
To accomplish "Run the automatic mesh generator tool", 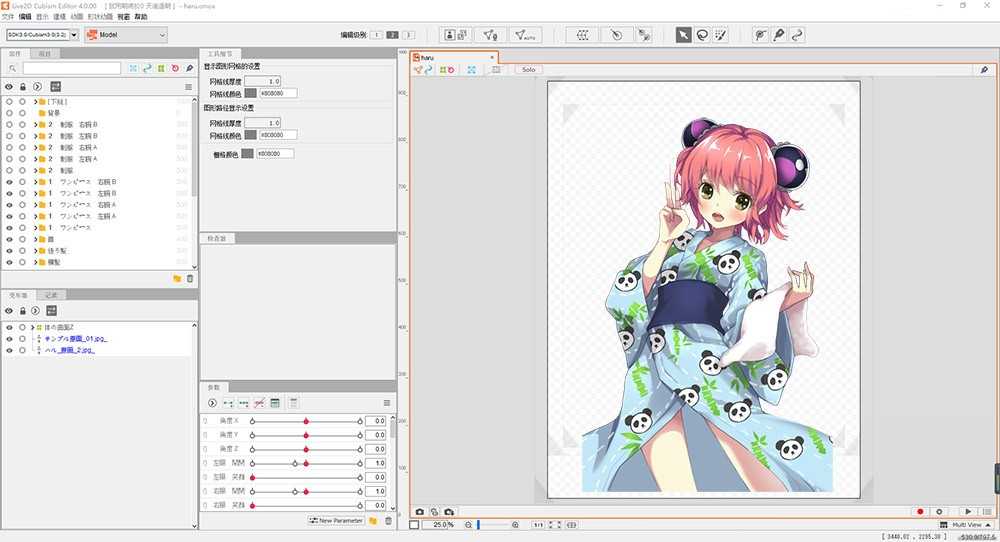I will coord(525,35).
